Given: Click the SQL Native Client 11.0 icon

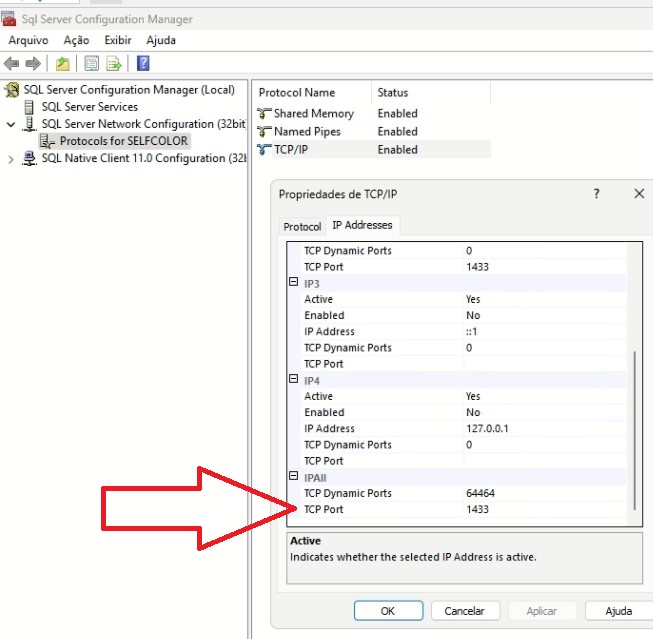Looking at the screenshot, I should [x=29, y=158].
